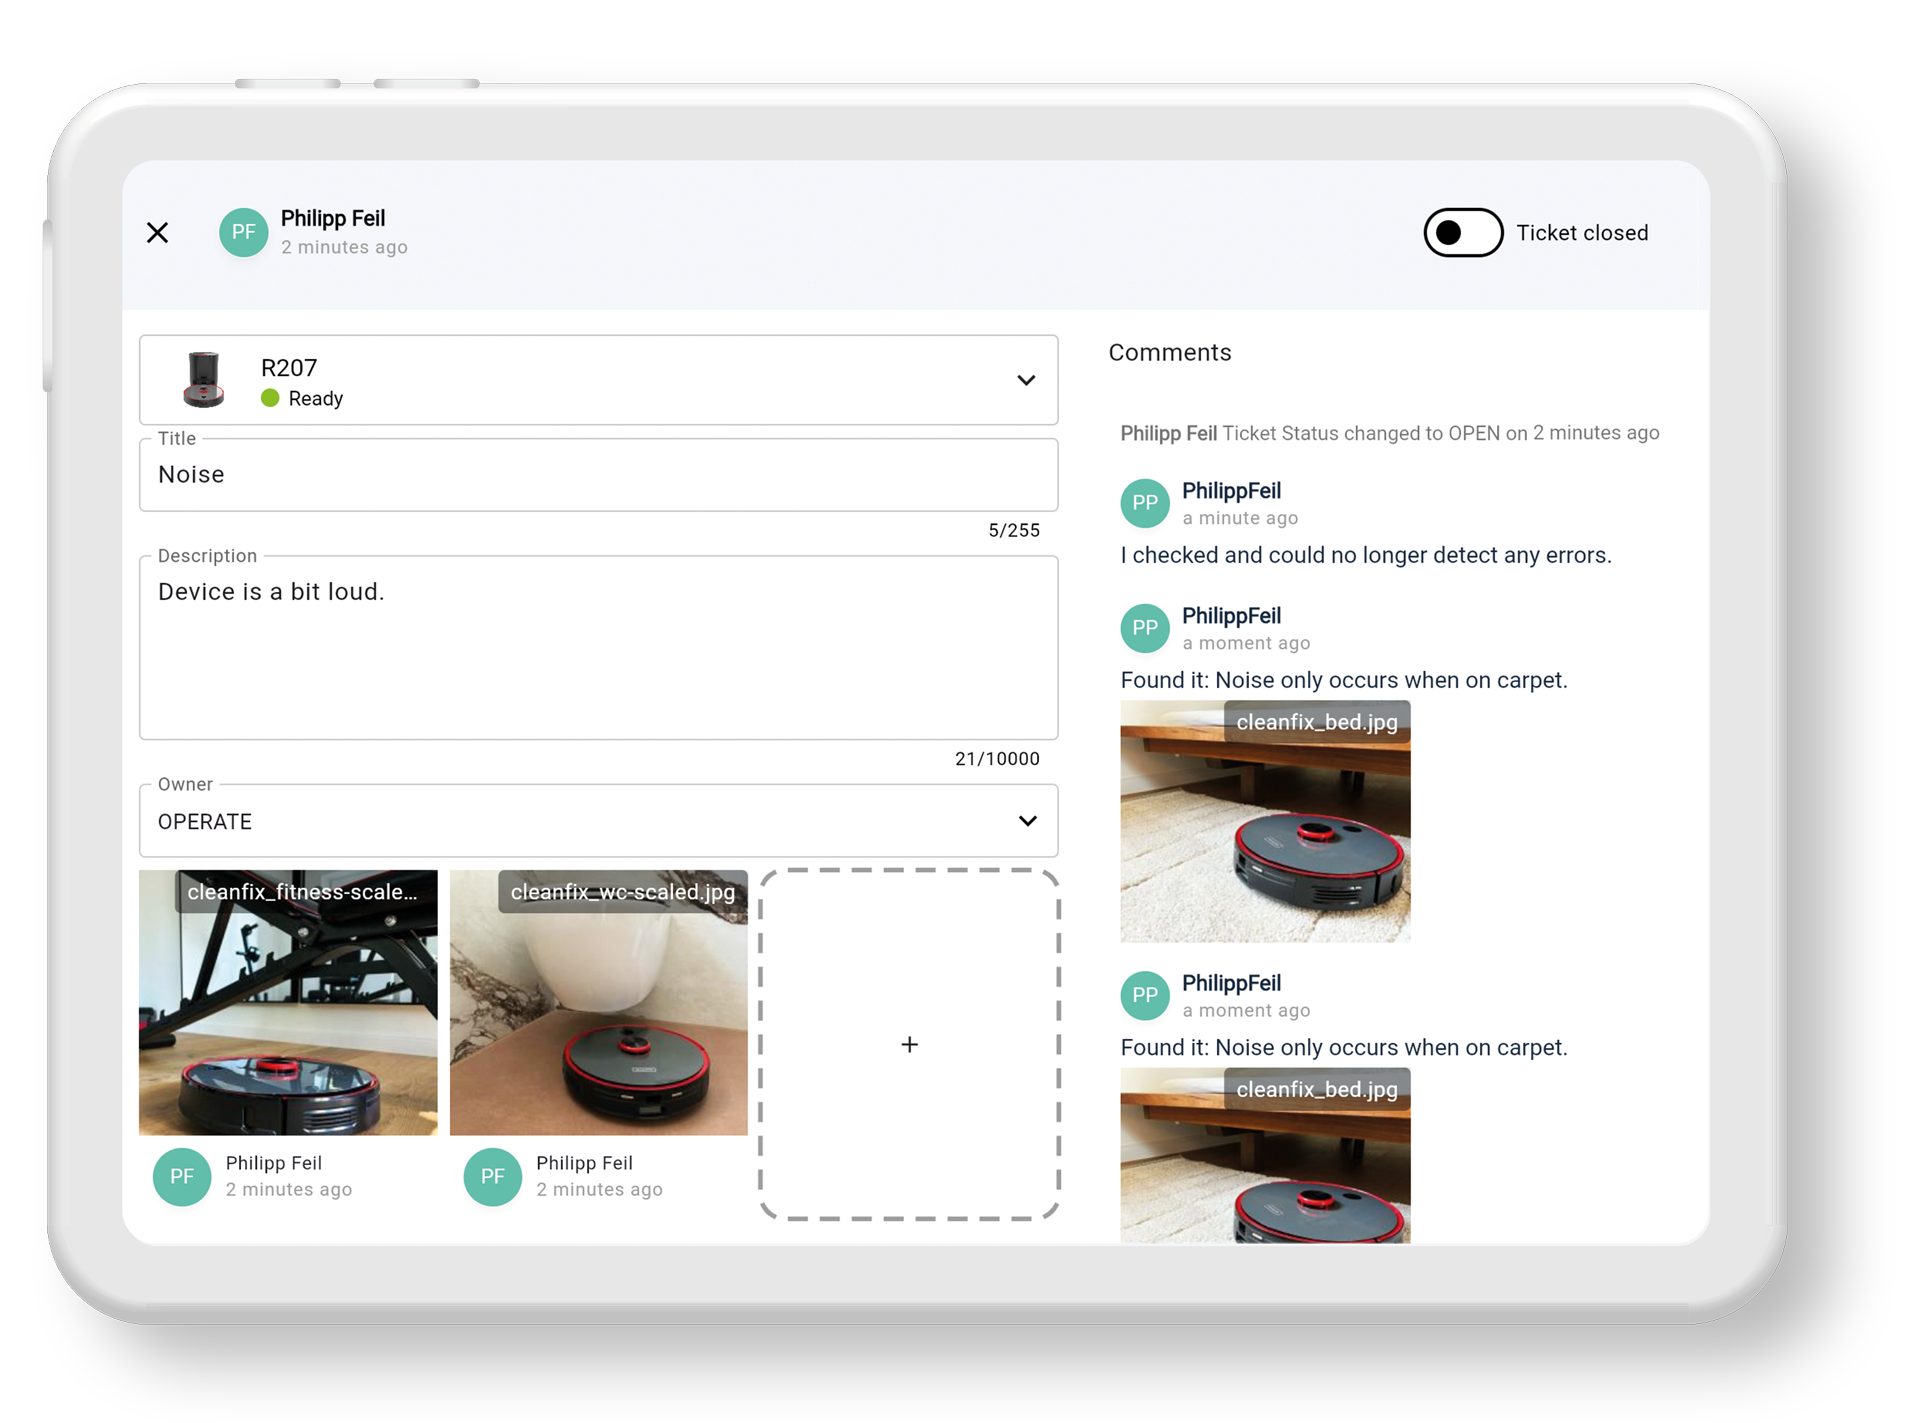1920x1423 pixels.
Task: Click Philipp Feil name in header
Action: click(x=333, y=218)
